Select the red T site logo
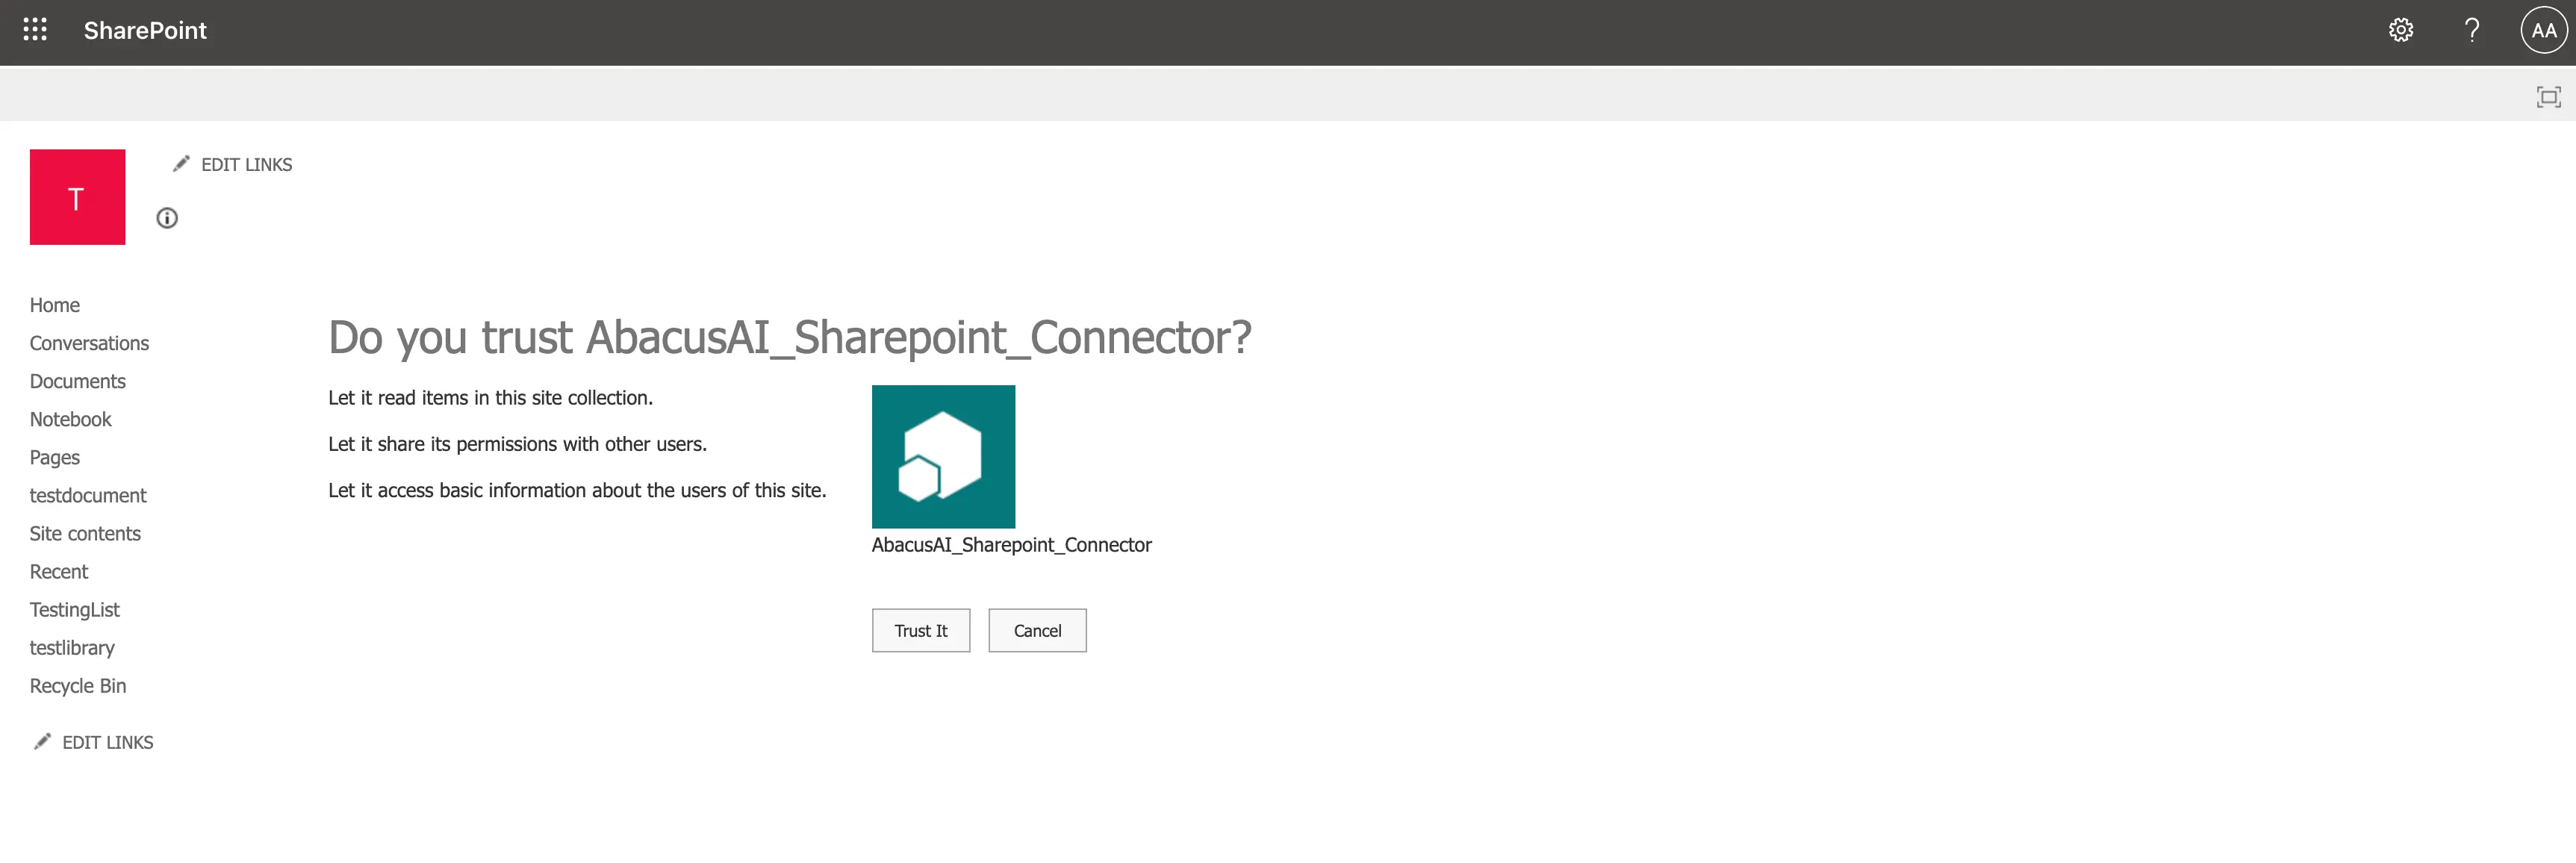Screen dimensions: 2576x863 [x=77, y=196]
